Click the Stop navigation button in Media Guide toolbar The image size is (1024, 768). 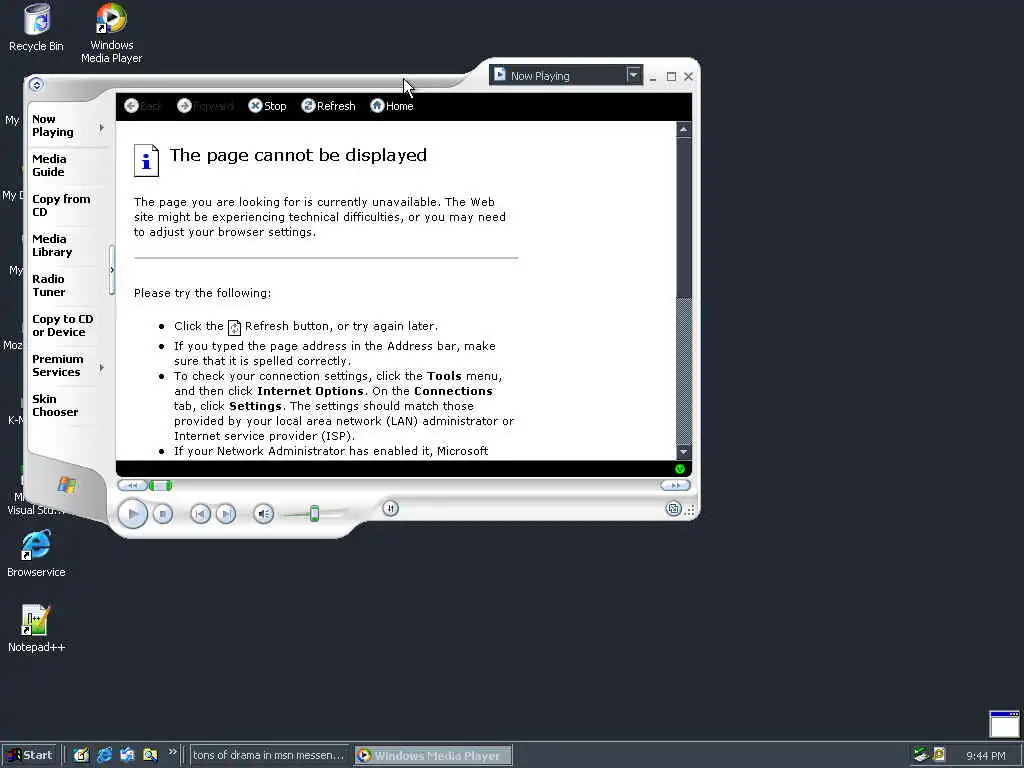267,106
